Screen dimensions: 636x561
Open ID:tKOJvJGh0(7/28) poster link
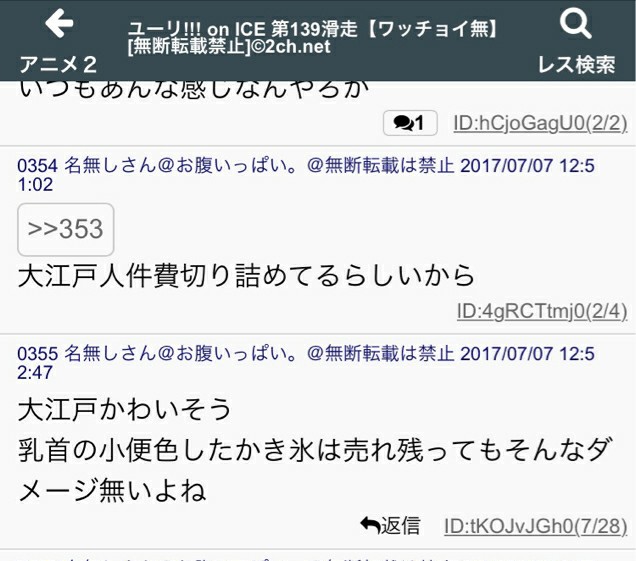(x=535, y=527)
